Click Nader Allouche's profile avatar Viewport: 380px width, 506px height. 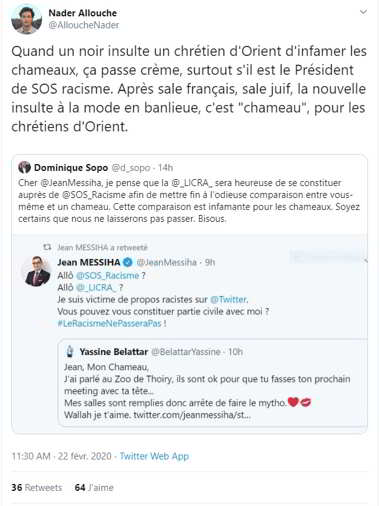26,19
